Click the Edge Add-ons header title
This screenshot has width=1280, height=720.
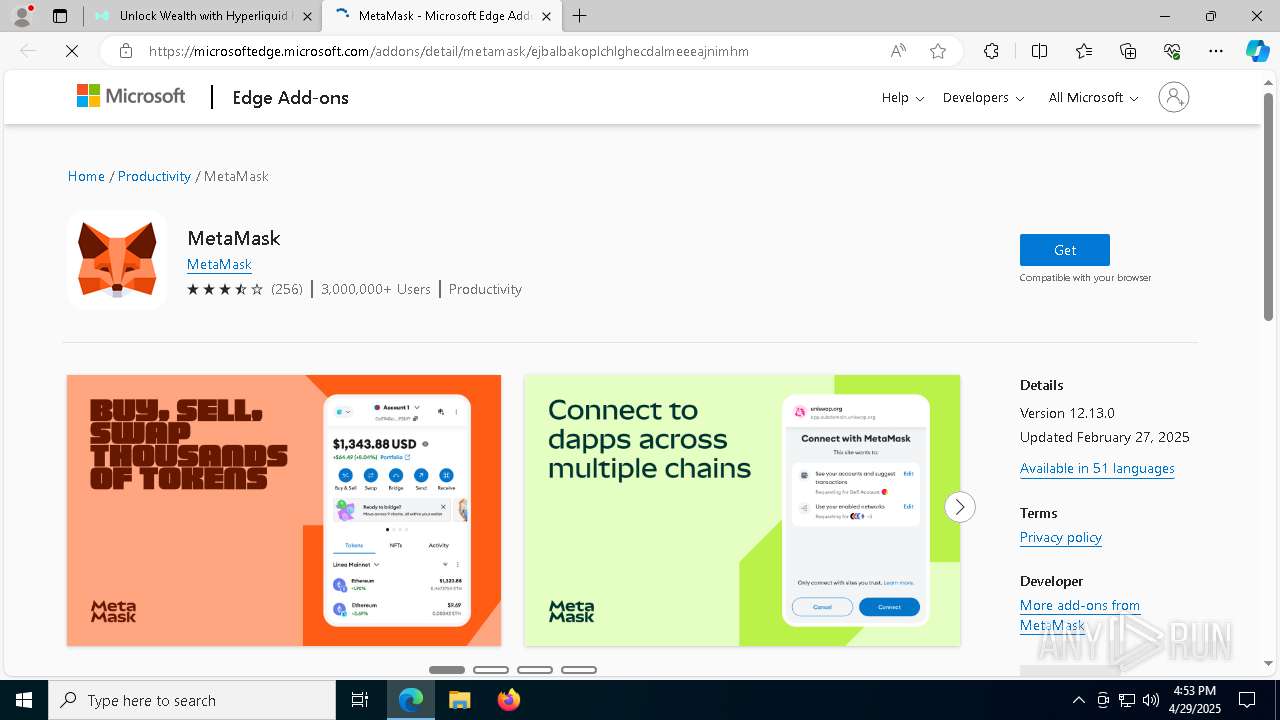[290, 97]
